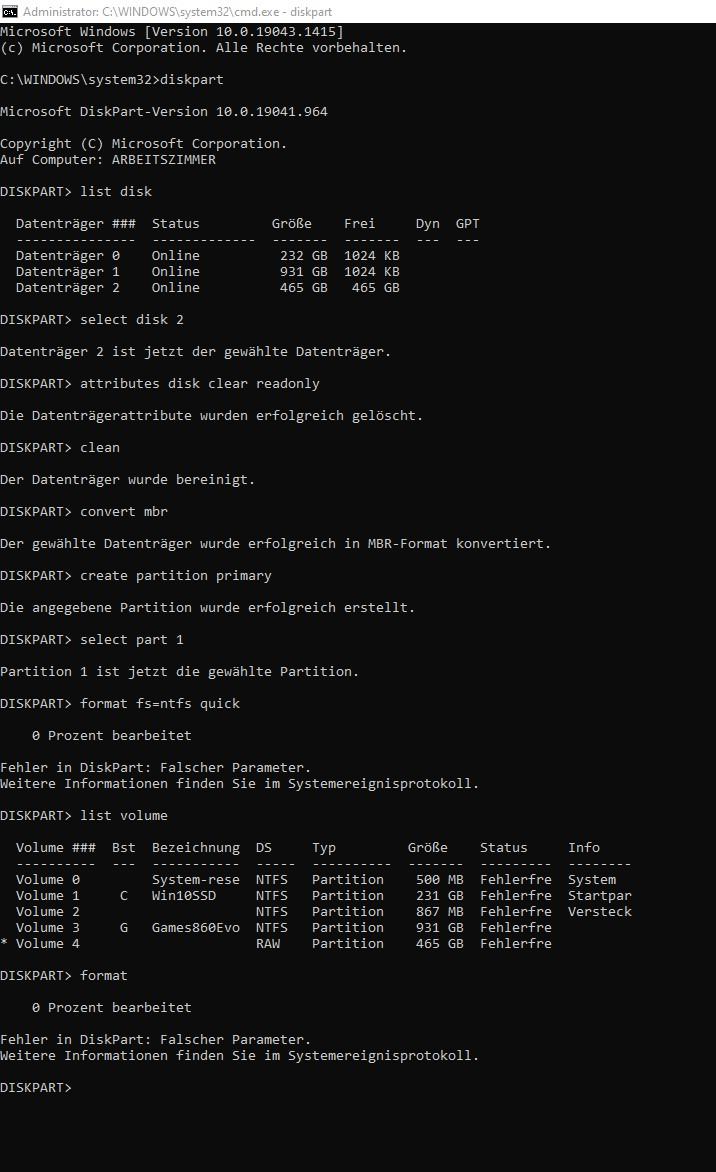The height and width of the screenshot is (1172, 716).
Task: Click 'Partition 1 ist jetzt die gewählte Partition.'
Action: 179,671
